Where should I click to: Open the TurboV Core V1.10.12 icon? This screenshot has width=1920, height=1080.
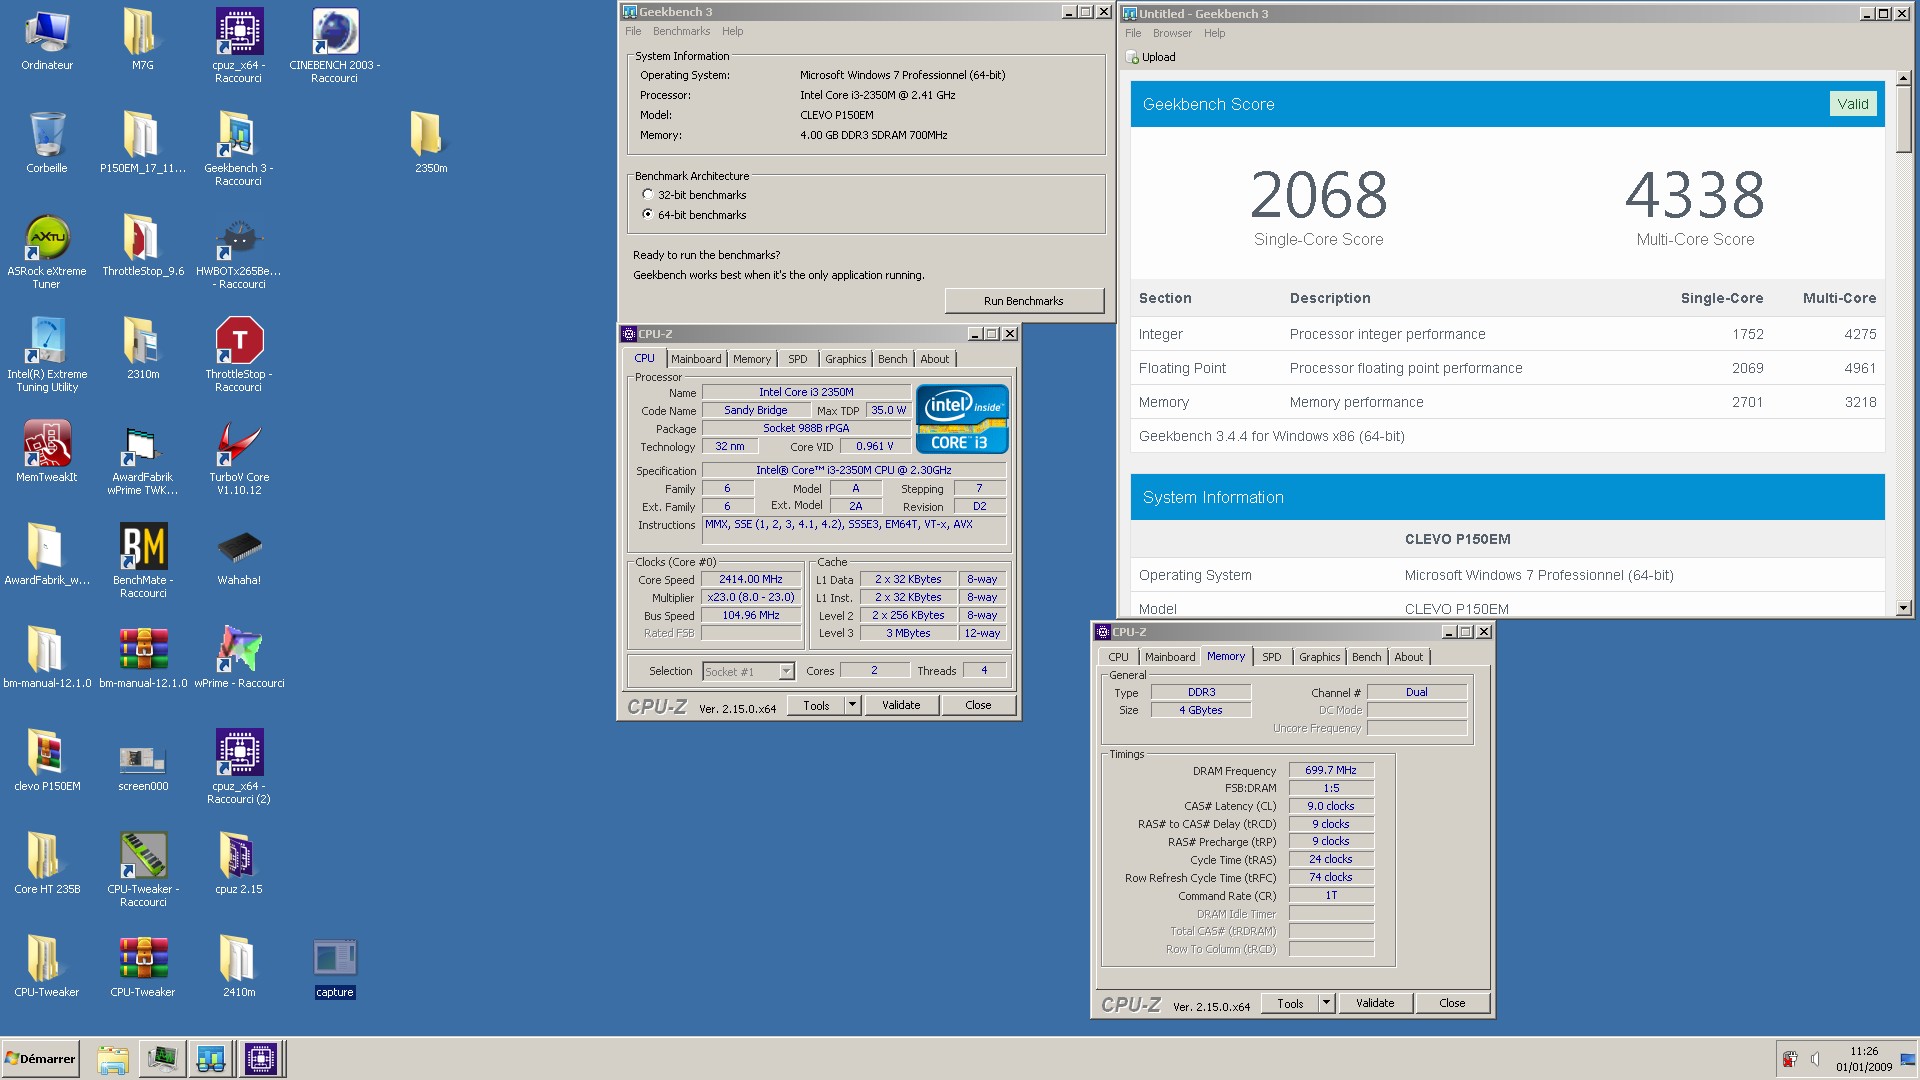[239, 444]
